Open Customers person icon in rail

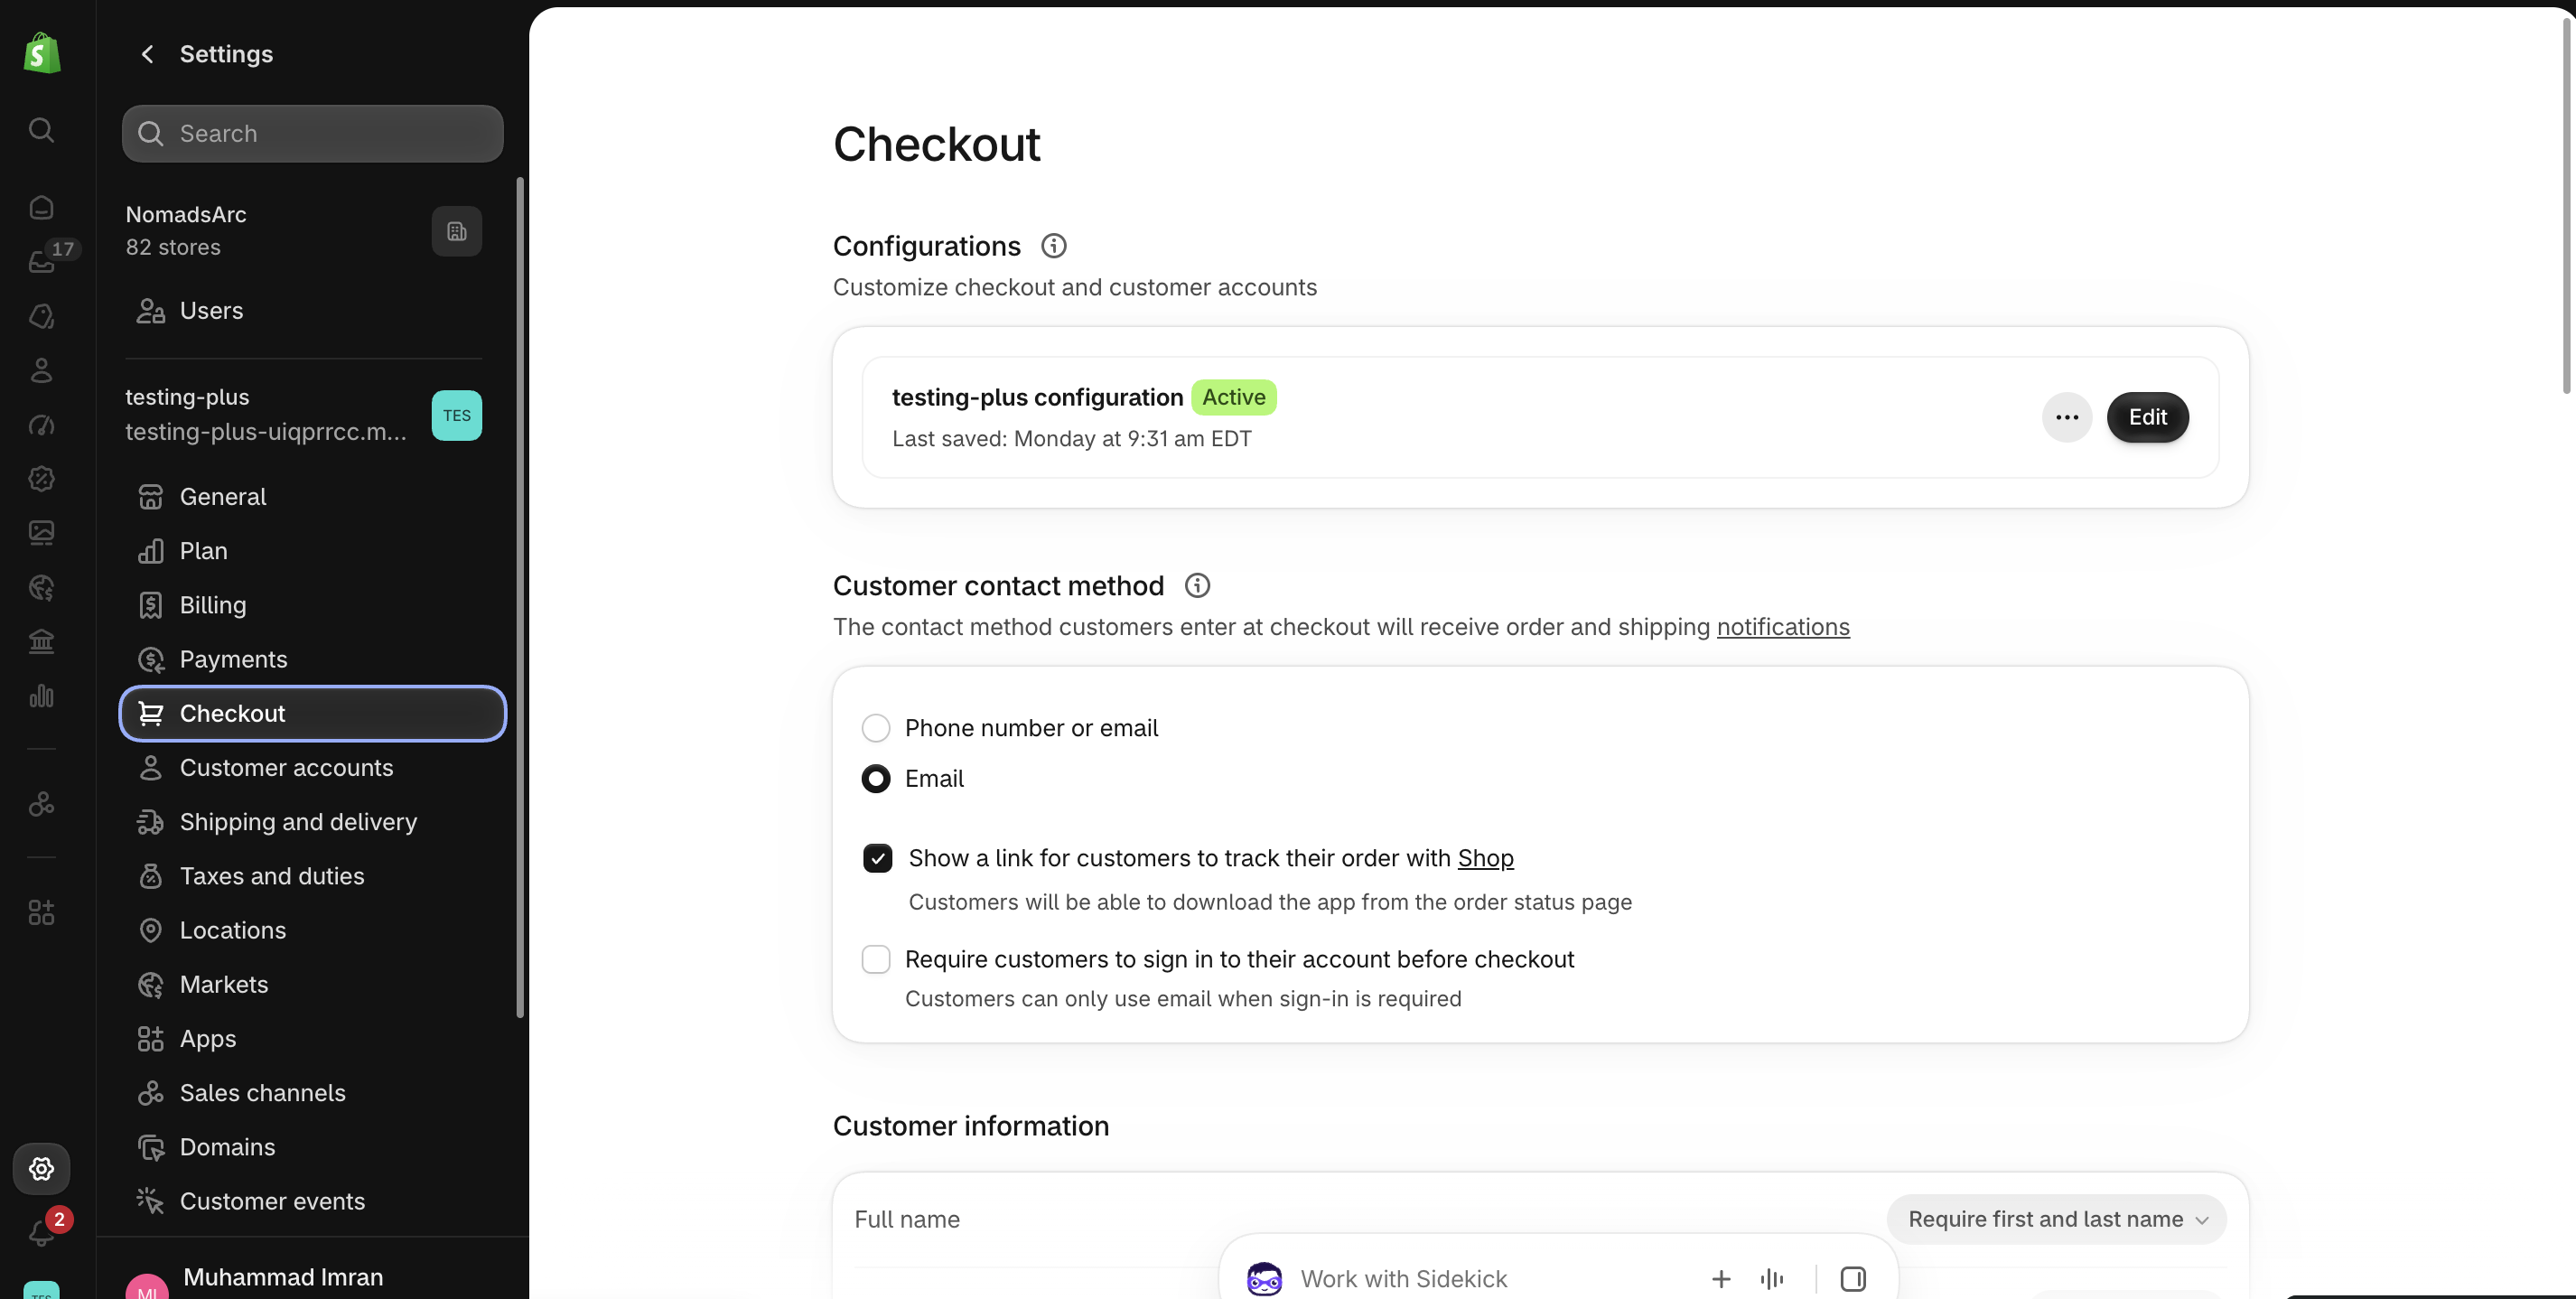[41, 370]
